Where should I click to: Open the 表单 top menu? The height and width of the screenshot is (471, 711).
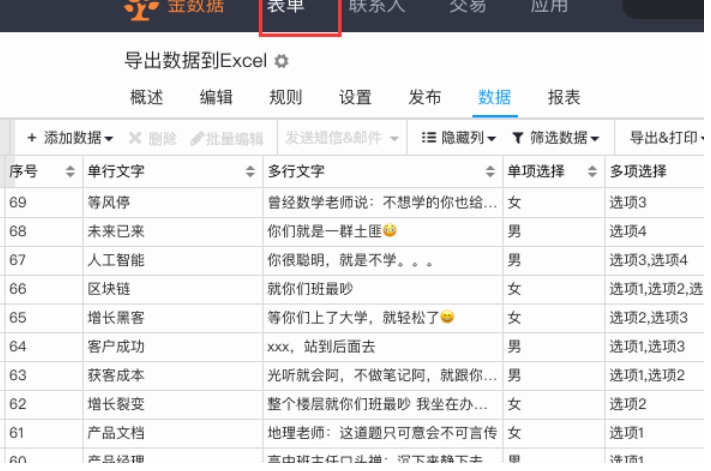(x=286, y=6)
